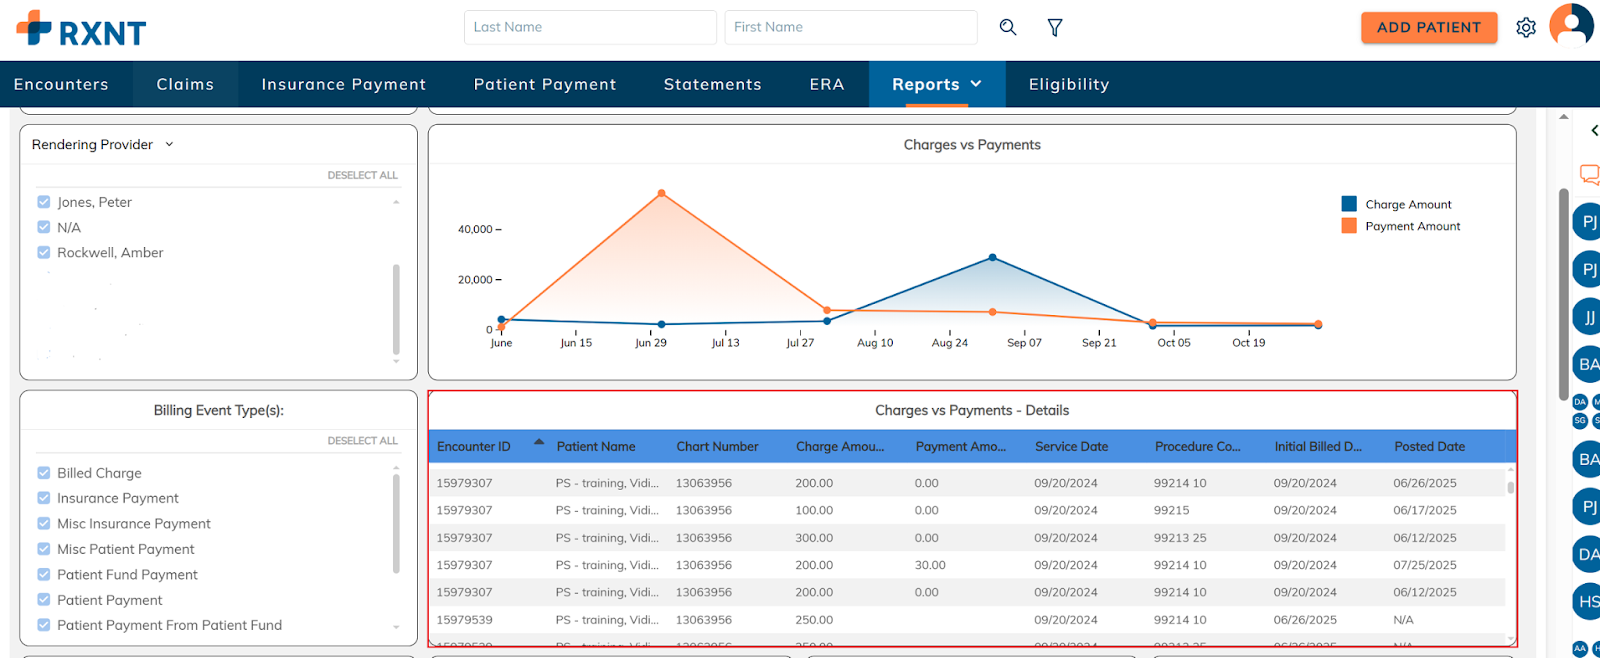Viewport: 1600px width, 658px height.
Task: Expand the Rendering Provider dropdown
Action: [169, 145]
